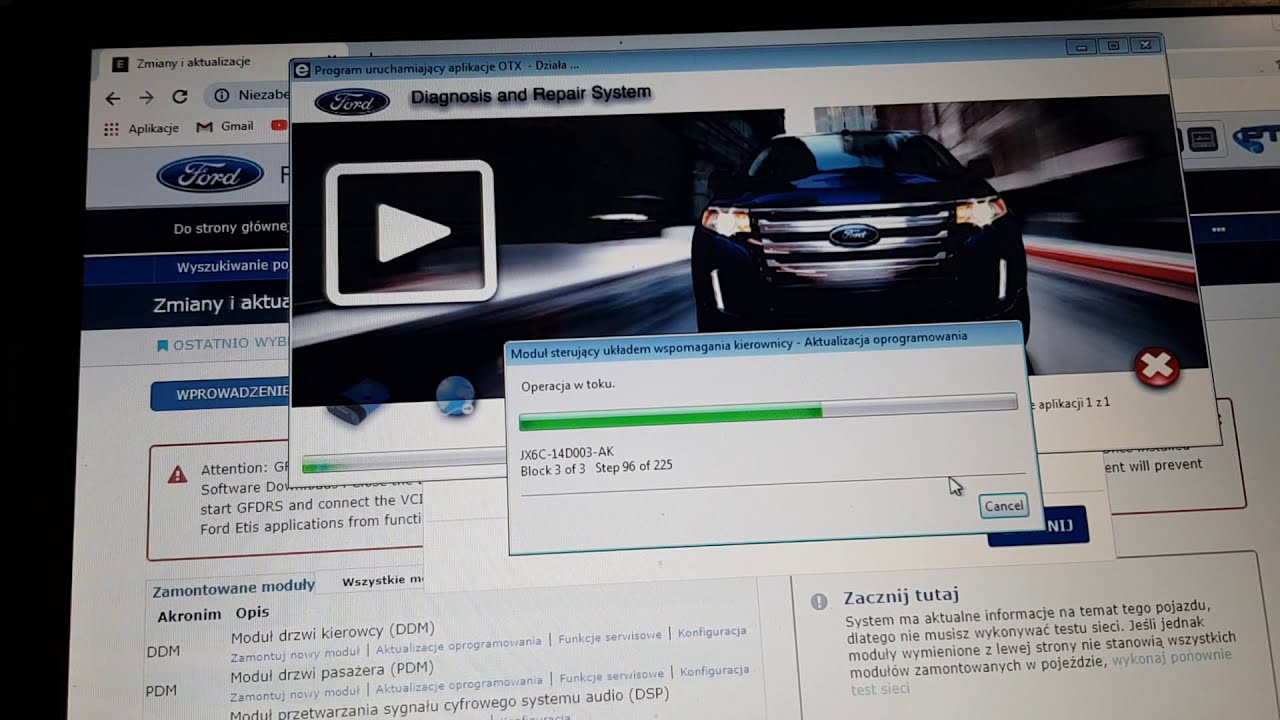Play the video in the Diagnosis and Repair window
This screenshot has height=720, width=1280.
pyautogui.click(x=411, y=232)
